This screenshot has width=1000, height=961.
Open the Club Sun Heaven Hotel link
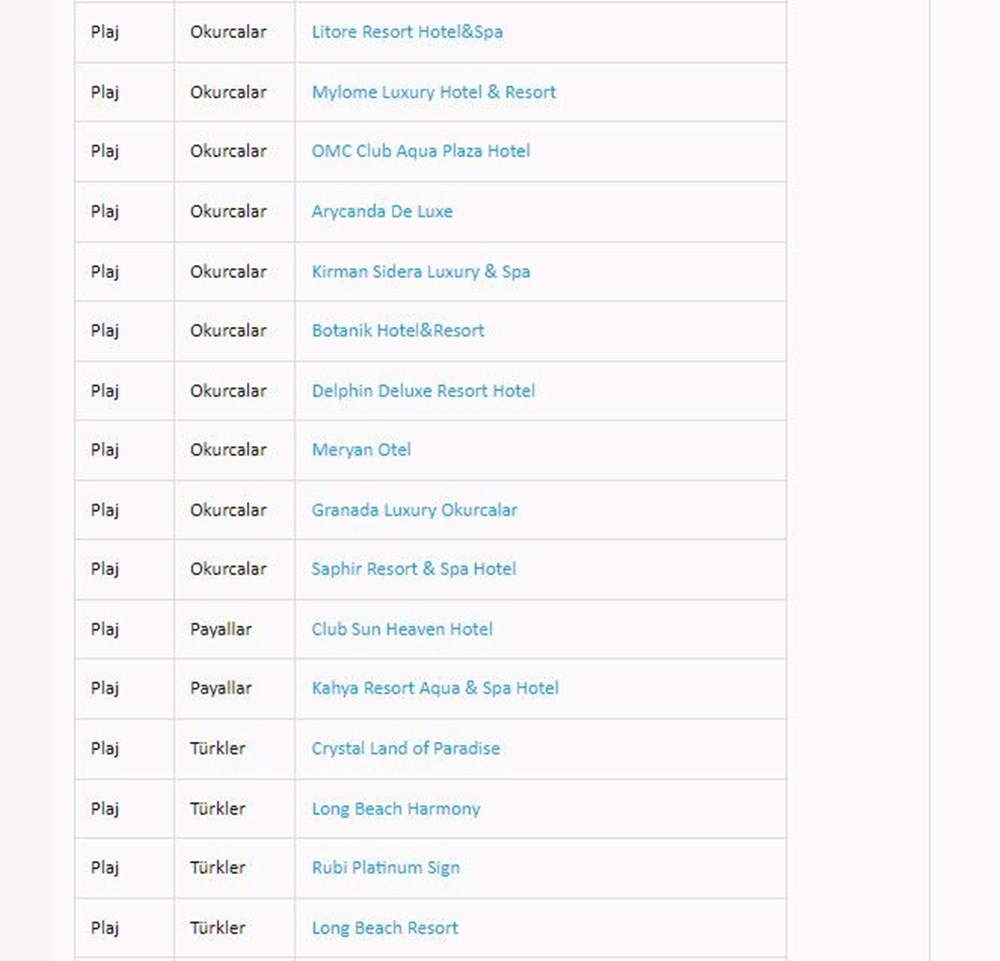click(402, 629)
